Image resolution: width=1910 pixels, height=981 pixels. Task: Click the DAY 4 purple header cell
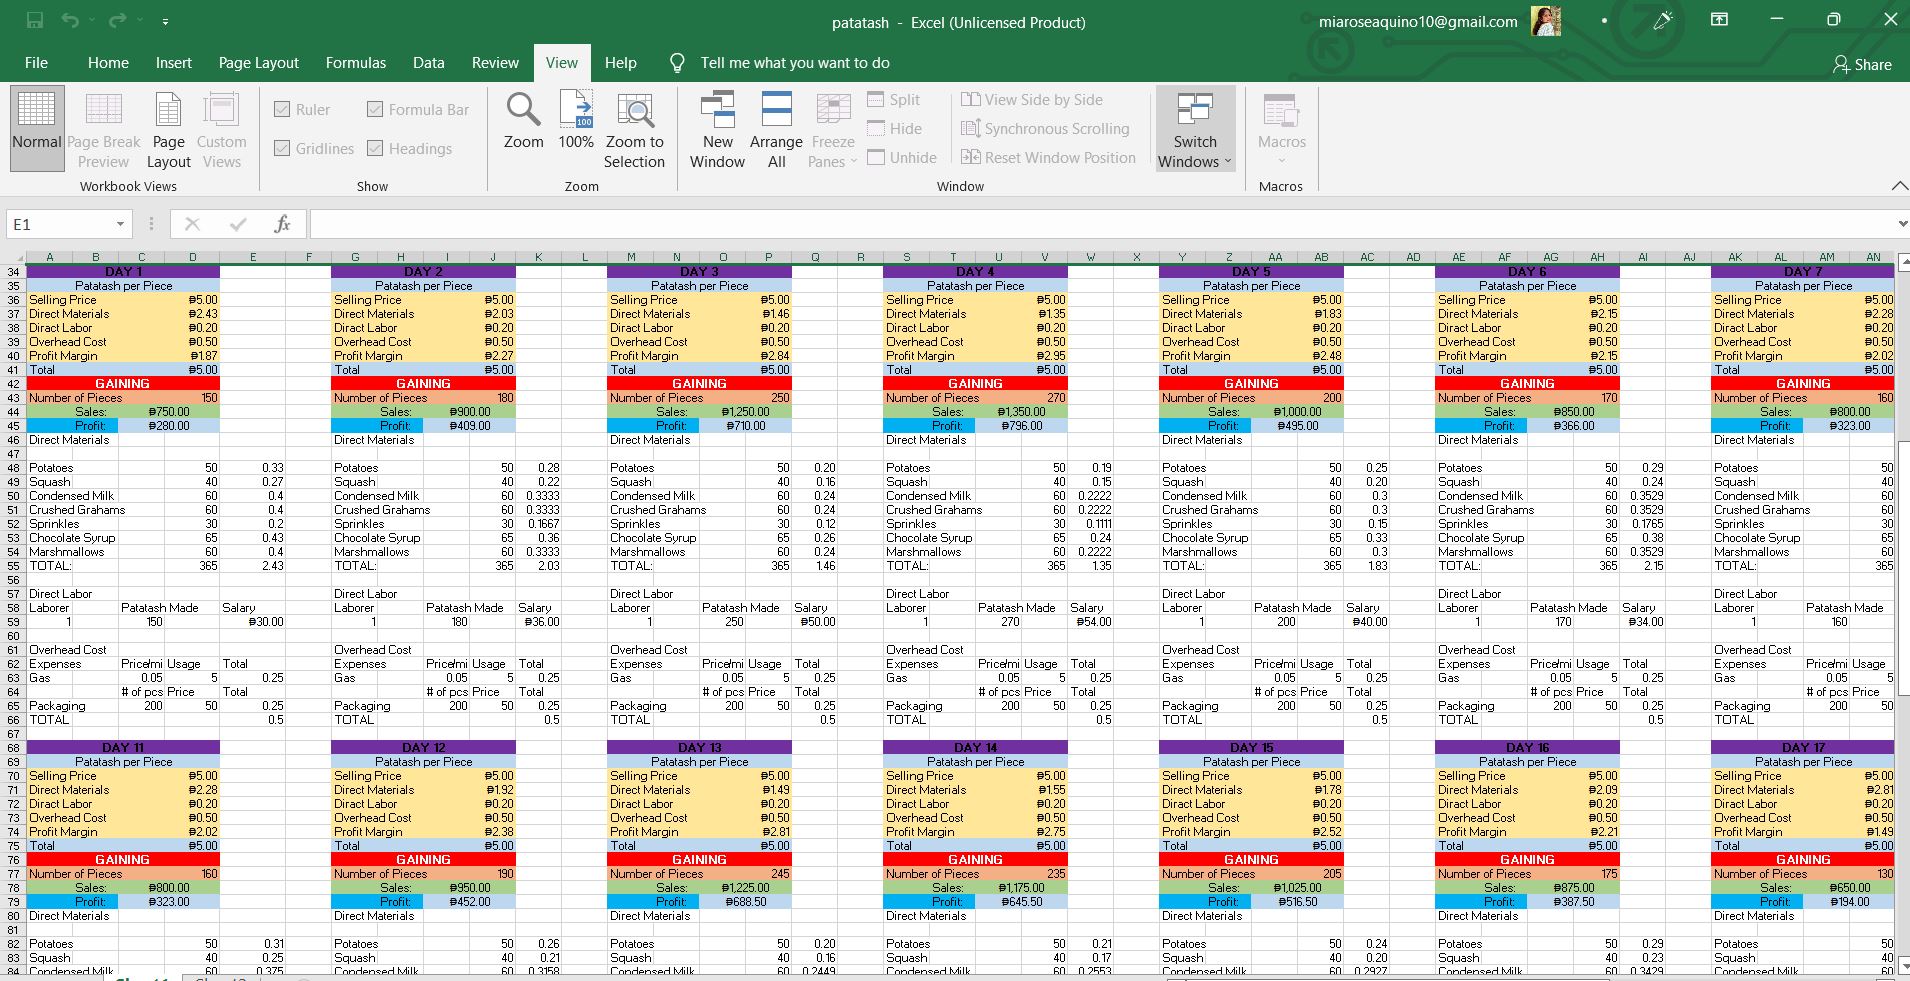975,272
